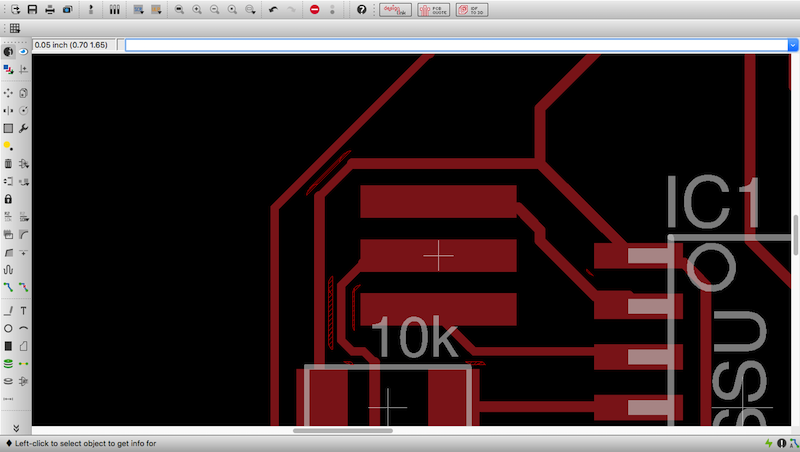Select the Add part tool
Viewport: 800px width, 452px height.
23,164
